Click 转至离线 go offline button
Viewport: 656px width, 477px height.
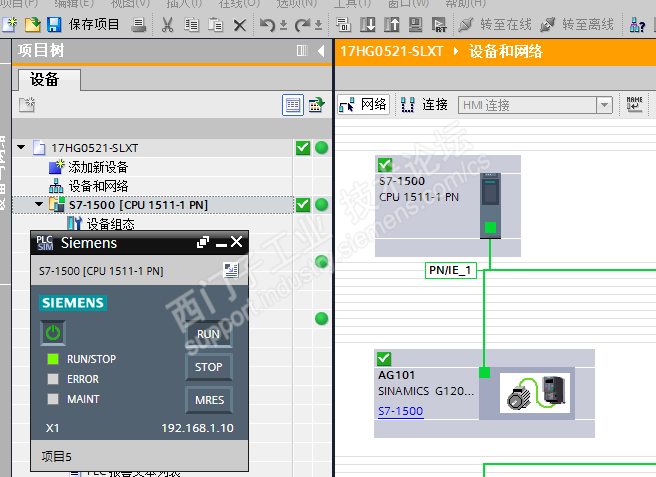[x=577, y=25]
